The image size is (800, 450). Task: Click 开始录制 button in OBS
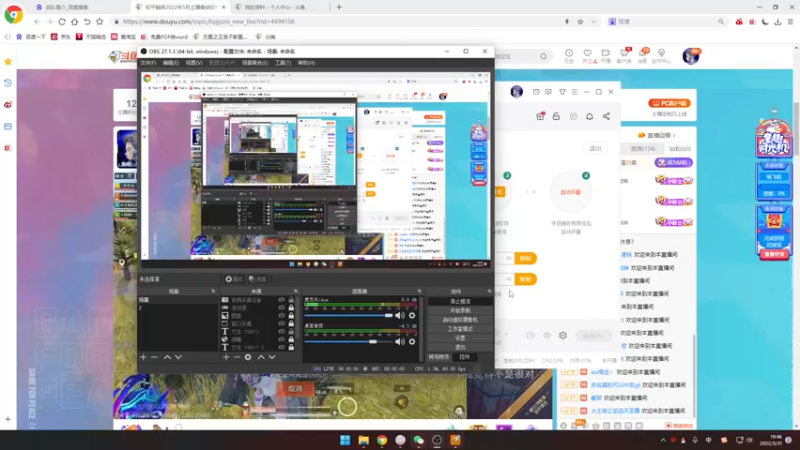tap(460, 311)
